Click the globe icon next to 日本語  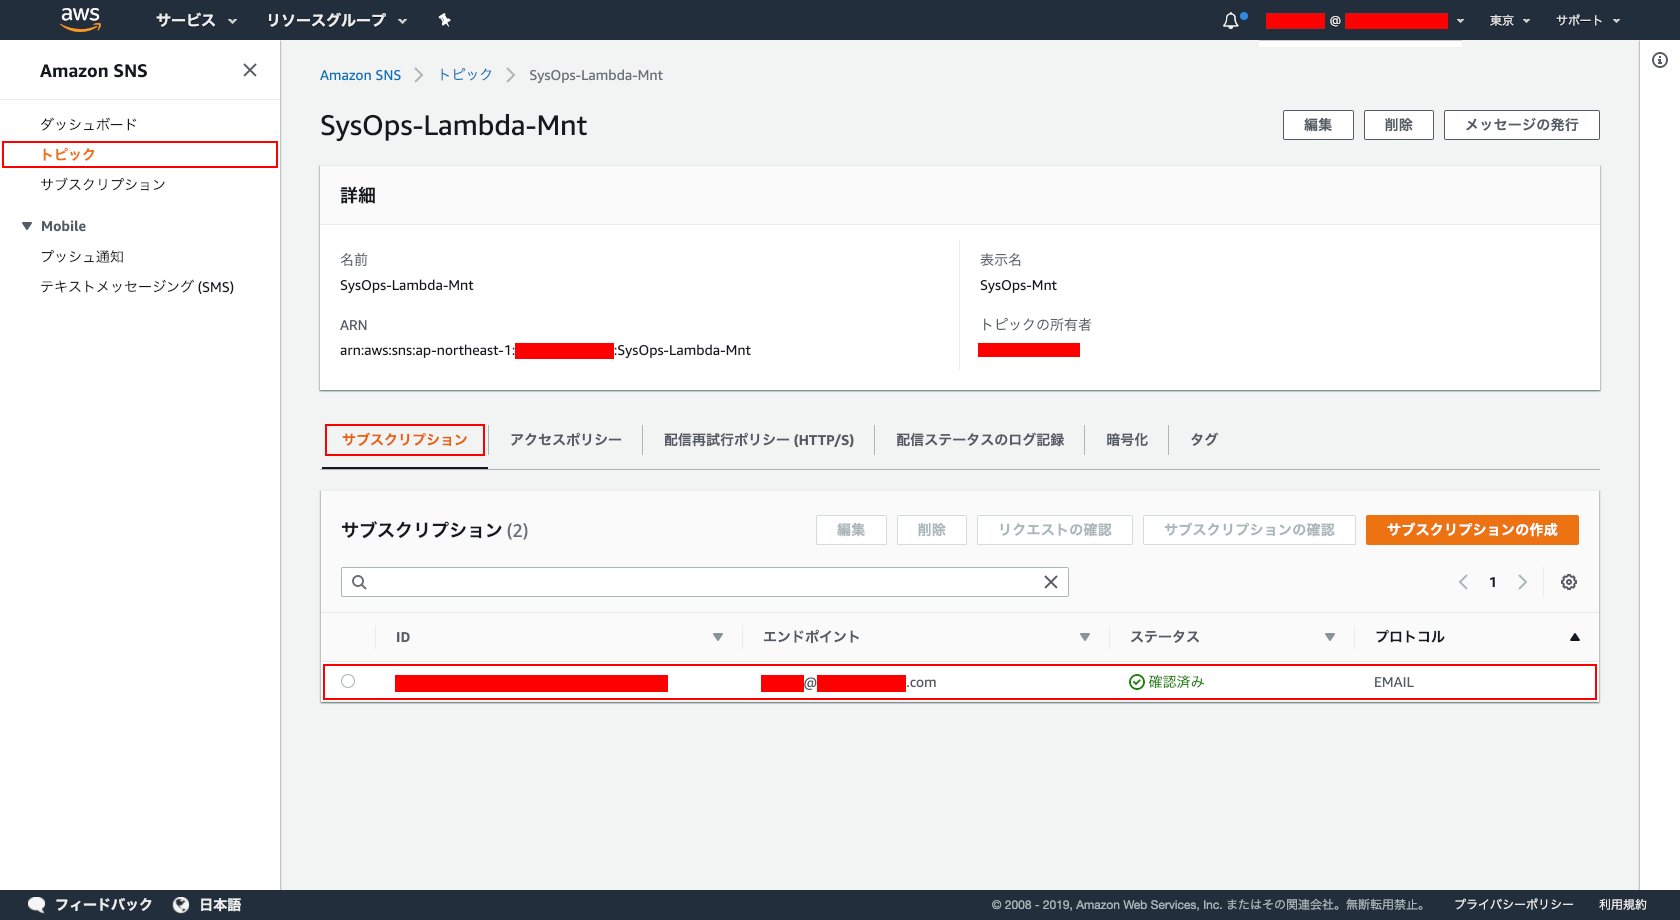coord(180,904)
